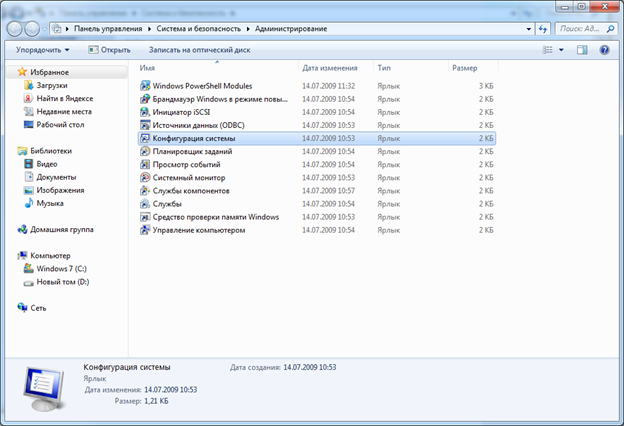Go forward with the Forward arrow
The height and width of the screenshot is (426, 624).
(32, 29)
